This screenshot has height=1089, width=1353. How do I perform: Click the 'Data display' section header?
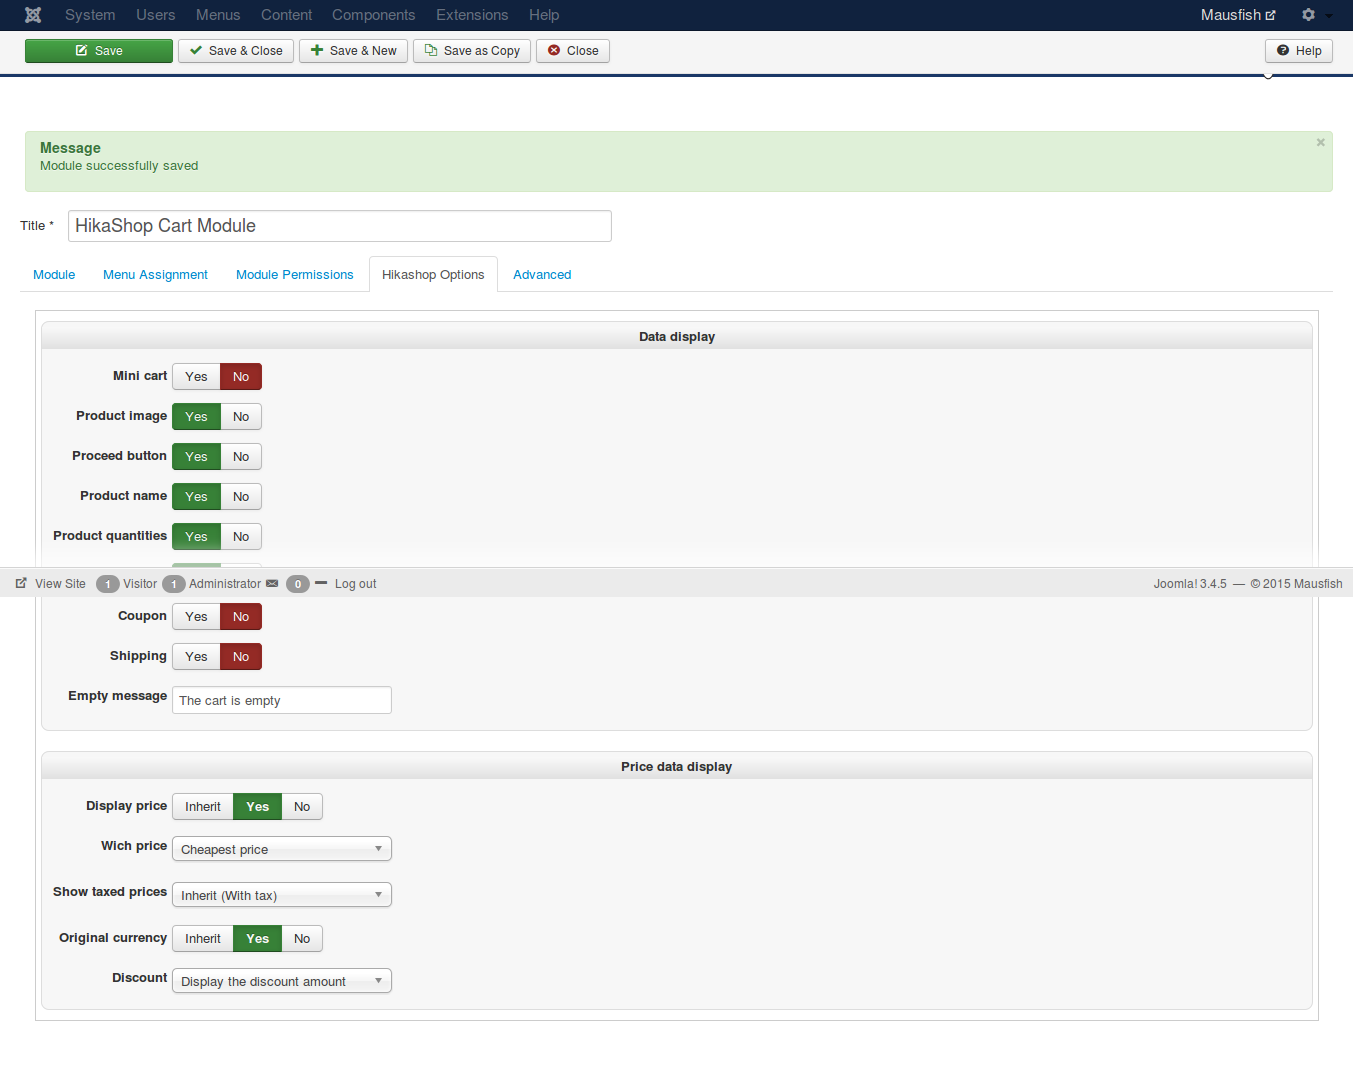[x=677, y=337]
